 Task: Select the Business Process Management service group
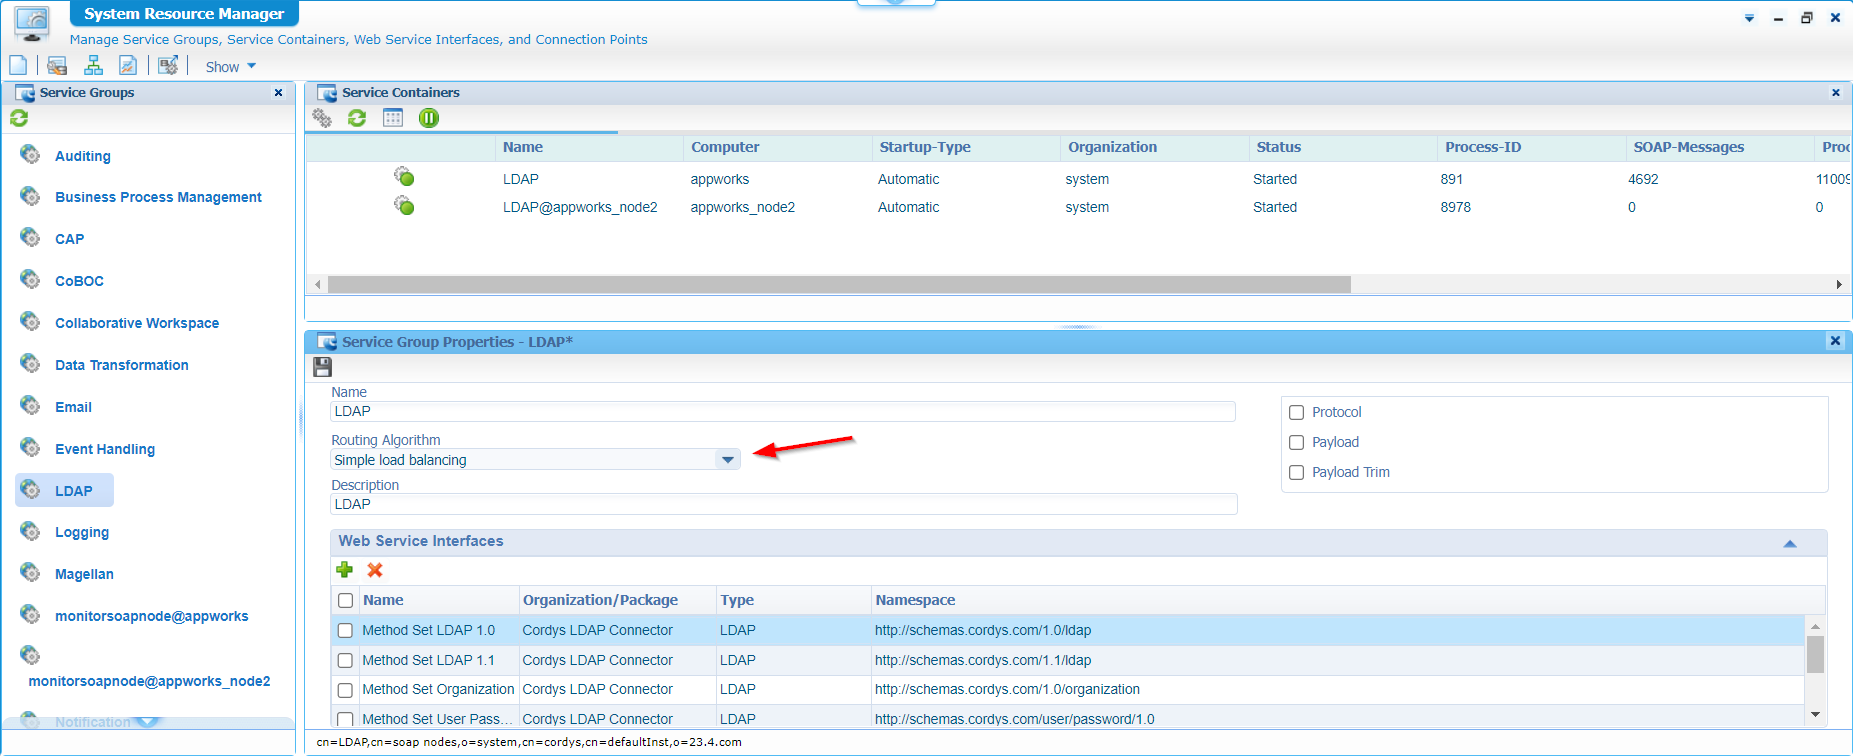[x=158, y=197]
